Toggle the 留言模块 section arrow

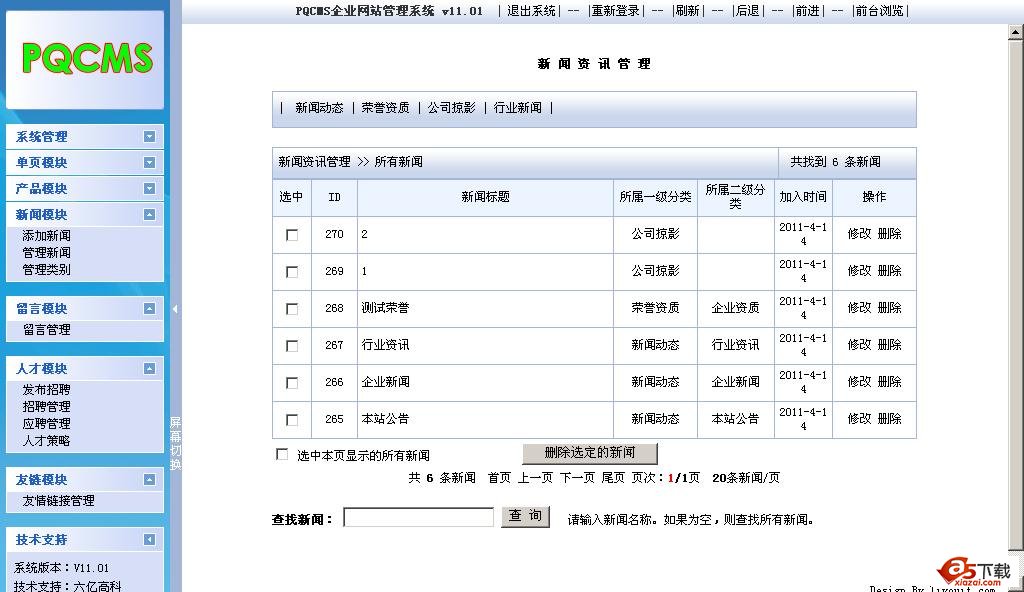point(149,309)
